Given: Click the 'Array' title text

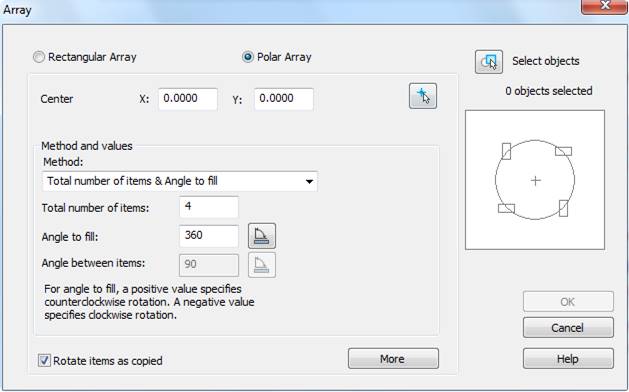Looking at the screenshot, I should [x=17, y=10].
